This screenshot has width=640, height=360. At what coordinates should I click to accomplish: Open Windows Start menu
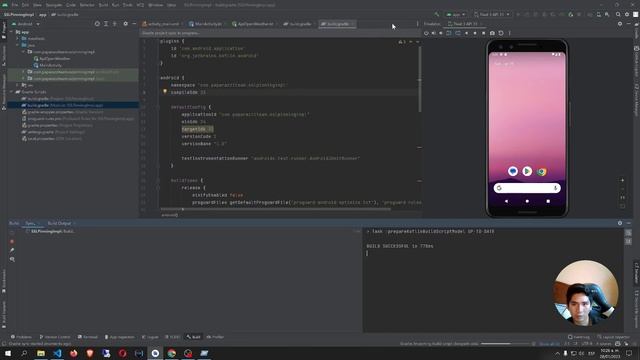pyautogui.click(x=8, y=353)
